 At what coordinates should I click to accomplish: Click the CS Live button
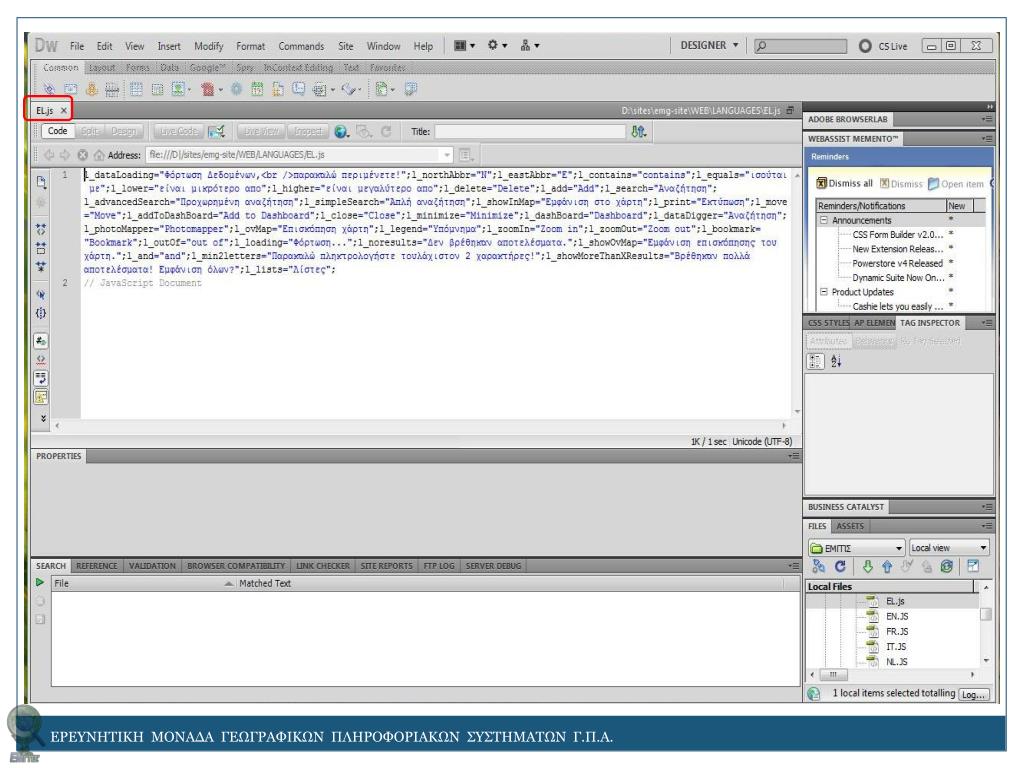pyautogui.click(x=882, y=46)
